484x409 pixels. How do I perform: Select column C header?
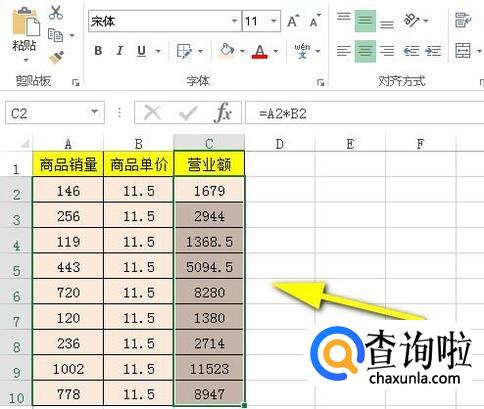[209, 144]
